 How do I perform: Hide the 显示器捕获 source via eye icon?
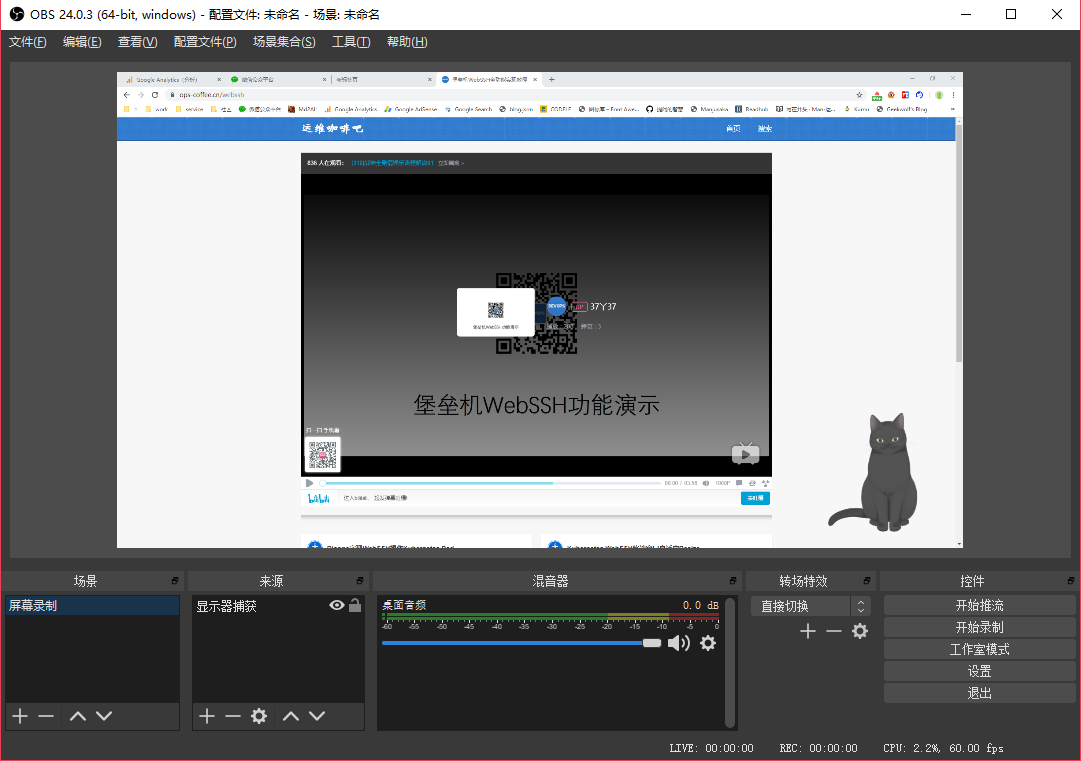coord(337,605)
